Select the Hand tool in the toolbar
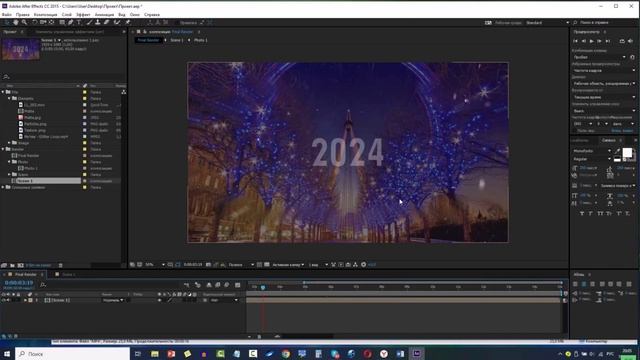Viewport: 640px width, 360px height. pos(16,22)
